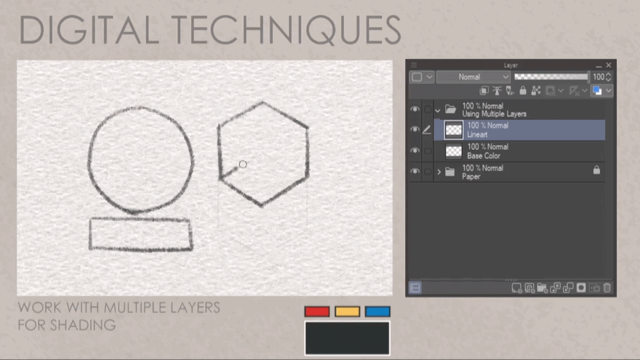Viewport: 640px width, 360px height.
Task: Expand the Paper layer folder
Action: [x=439, y=172]
